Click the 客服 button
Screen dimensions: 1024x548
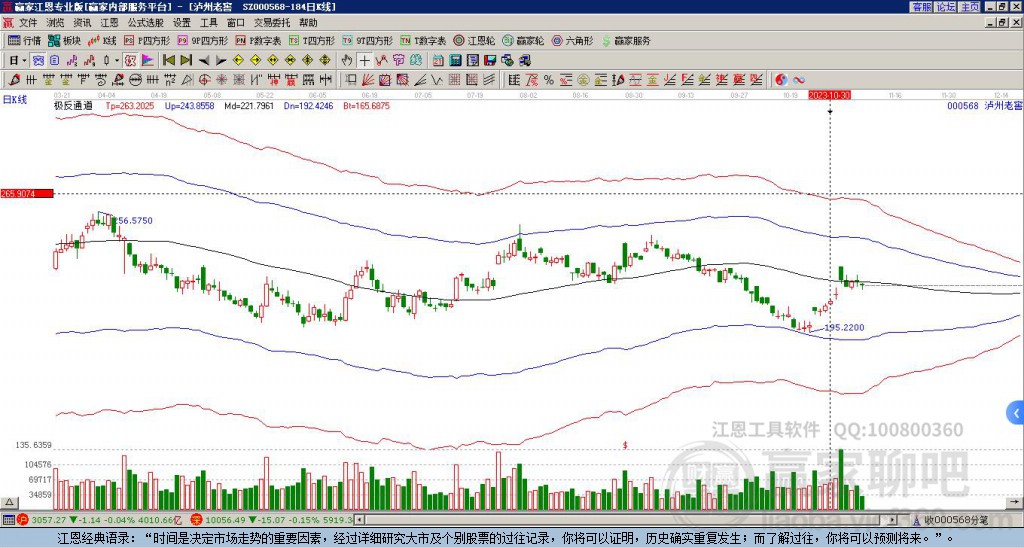[x=921, y=7]
